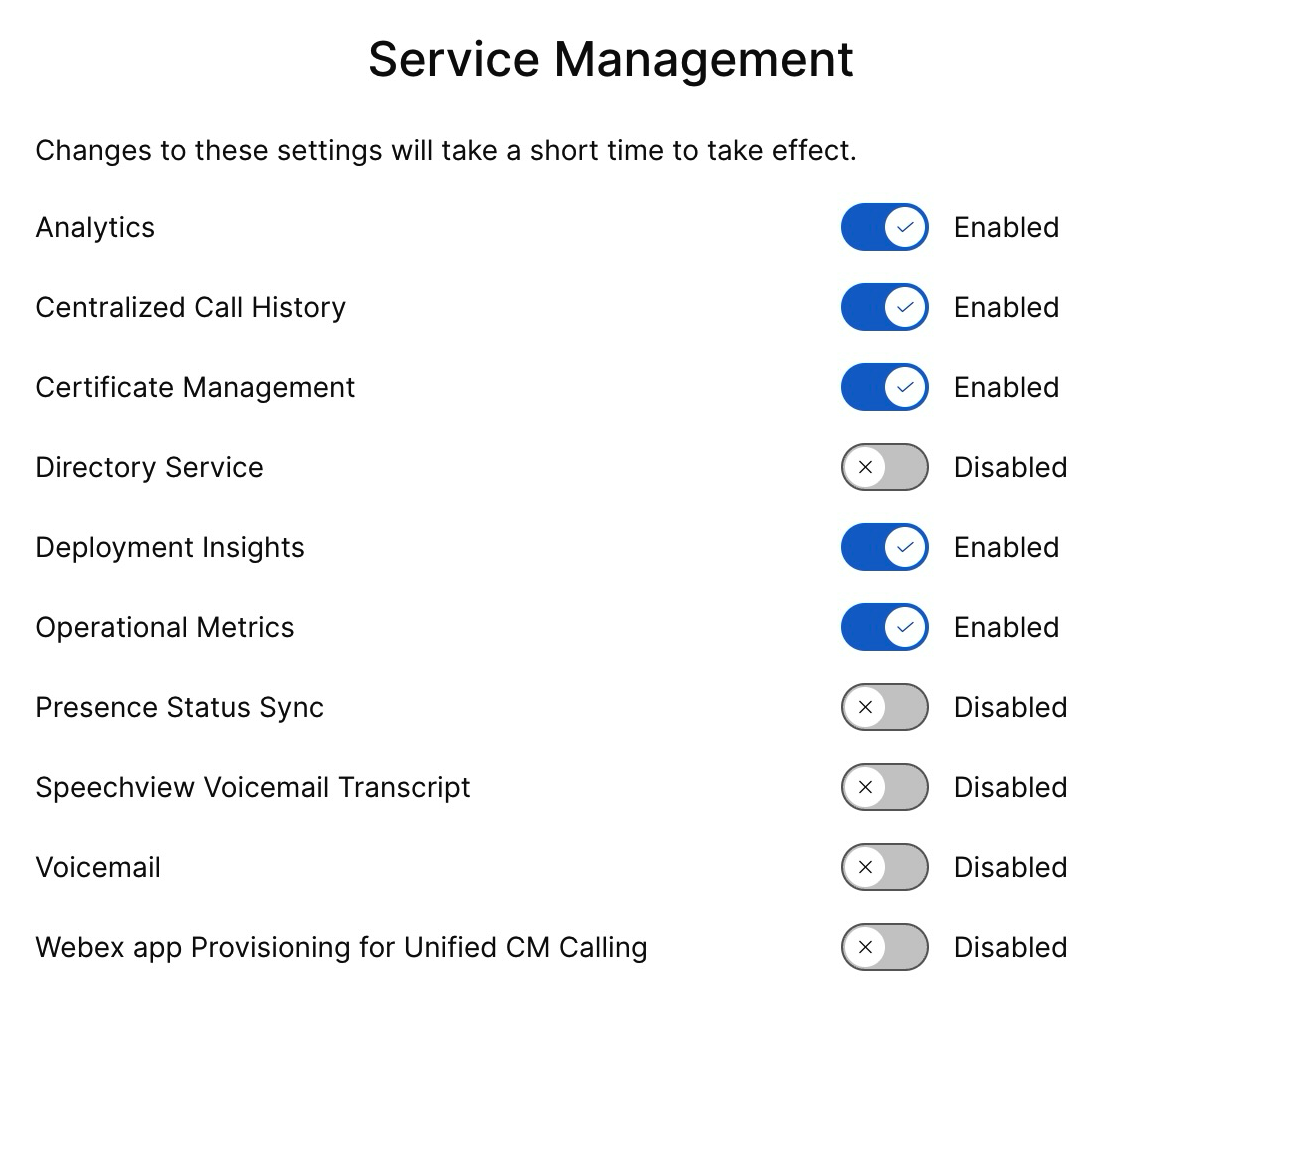Click the X icon on Directory Service switch
The width and height of the screenshot is (1302, 1170).
click(866, 467)
